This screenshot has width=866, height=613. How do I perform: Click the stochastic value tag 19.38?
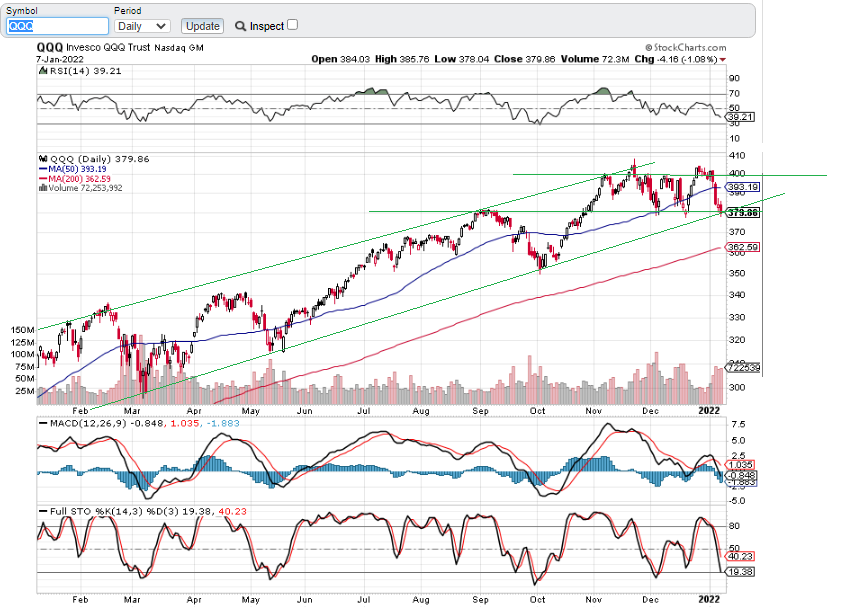pyautogui.click(x=741, y=572)
